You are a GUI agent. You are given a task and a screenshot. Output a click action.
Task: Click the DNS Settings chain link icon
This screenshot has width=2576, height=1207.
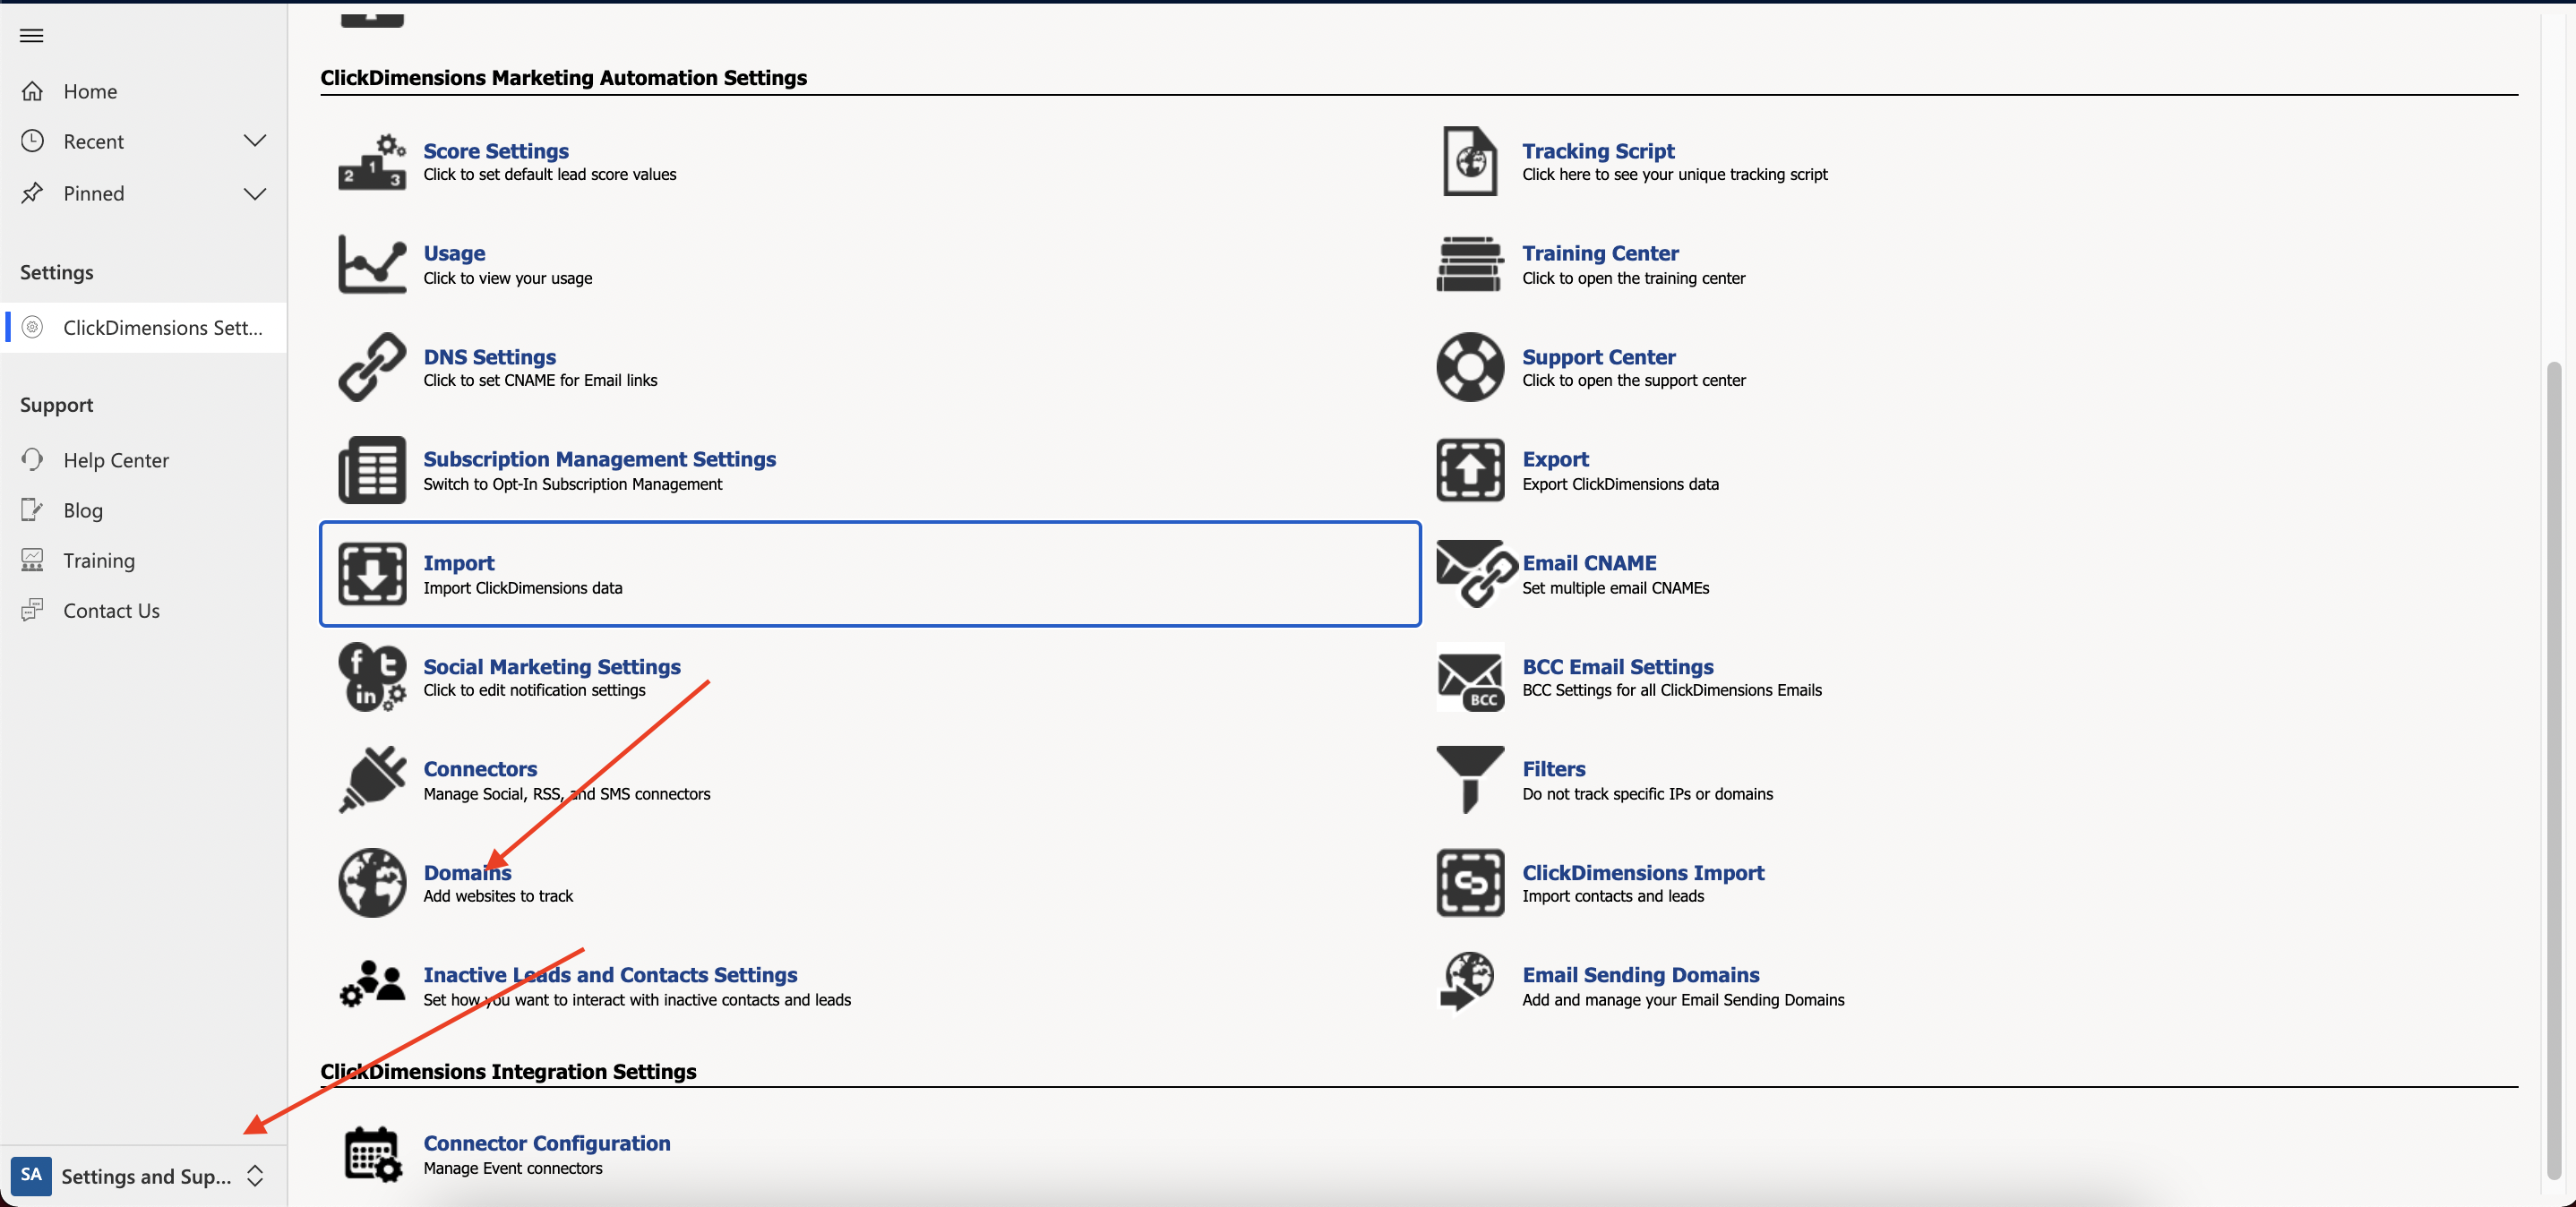372,367
